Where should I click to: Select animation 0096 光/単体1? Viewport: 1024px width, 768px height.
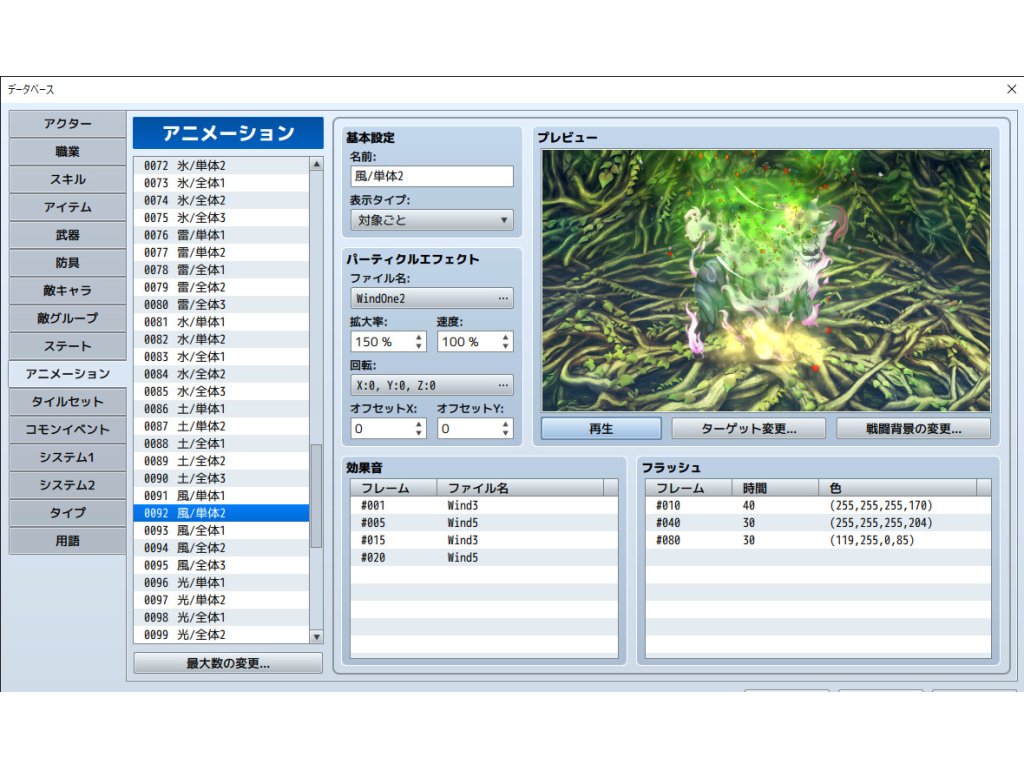[x=220, y=583]
